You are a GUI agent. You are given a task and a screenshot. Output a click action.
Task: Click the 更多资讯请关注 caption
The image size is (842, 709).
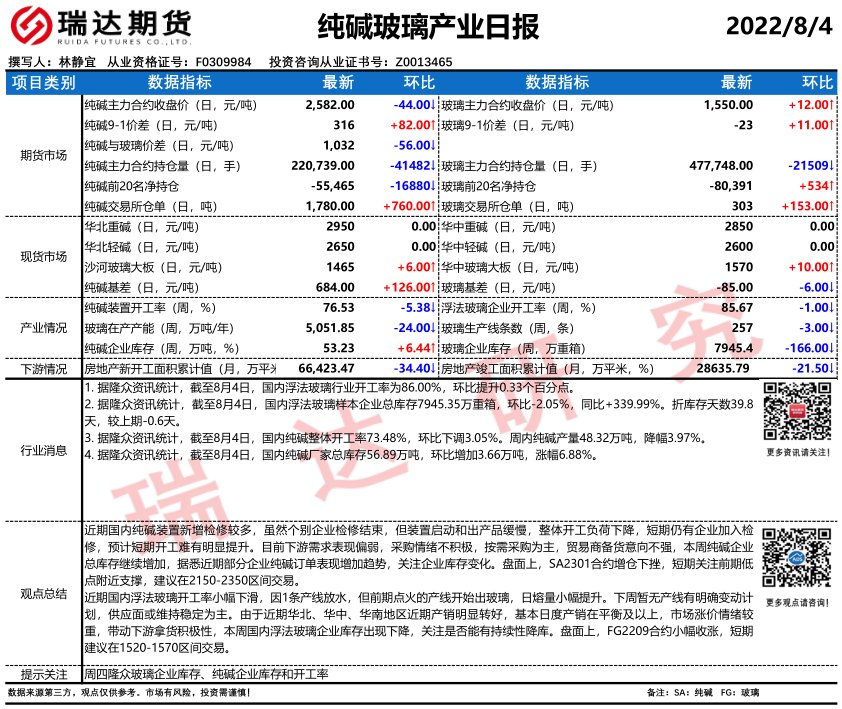coord(797,453)
